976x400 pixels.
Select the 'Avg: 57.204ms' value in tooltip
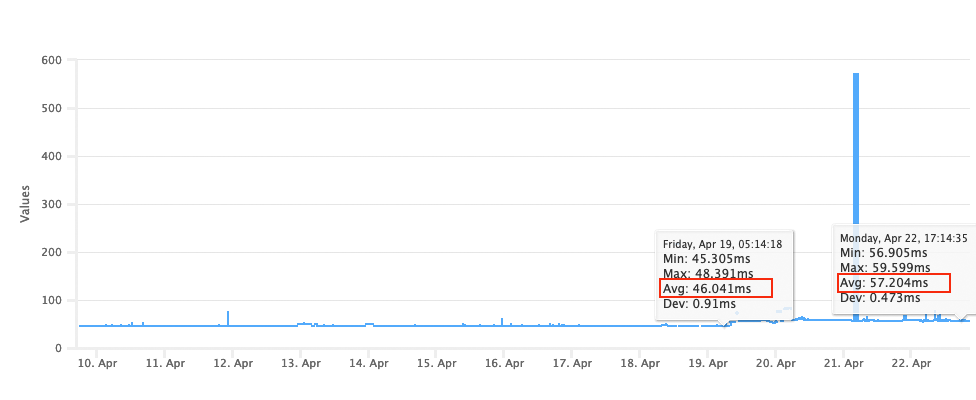tap(884, 283)
